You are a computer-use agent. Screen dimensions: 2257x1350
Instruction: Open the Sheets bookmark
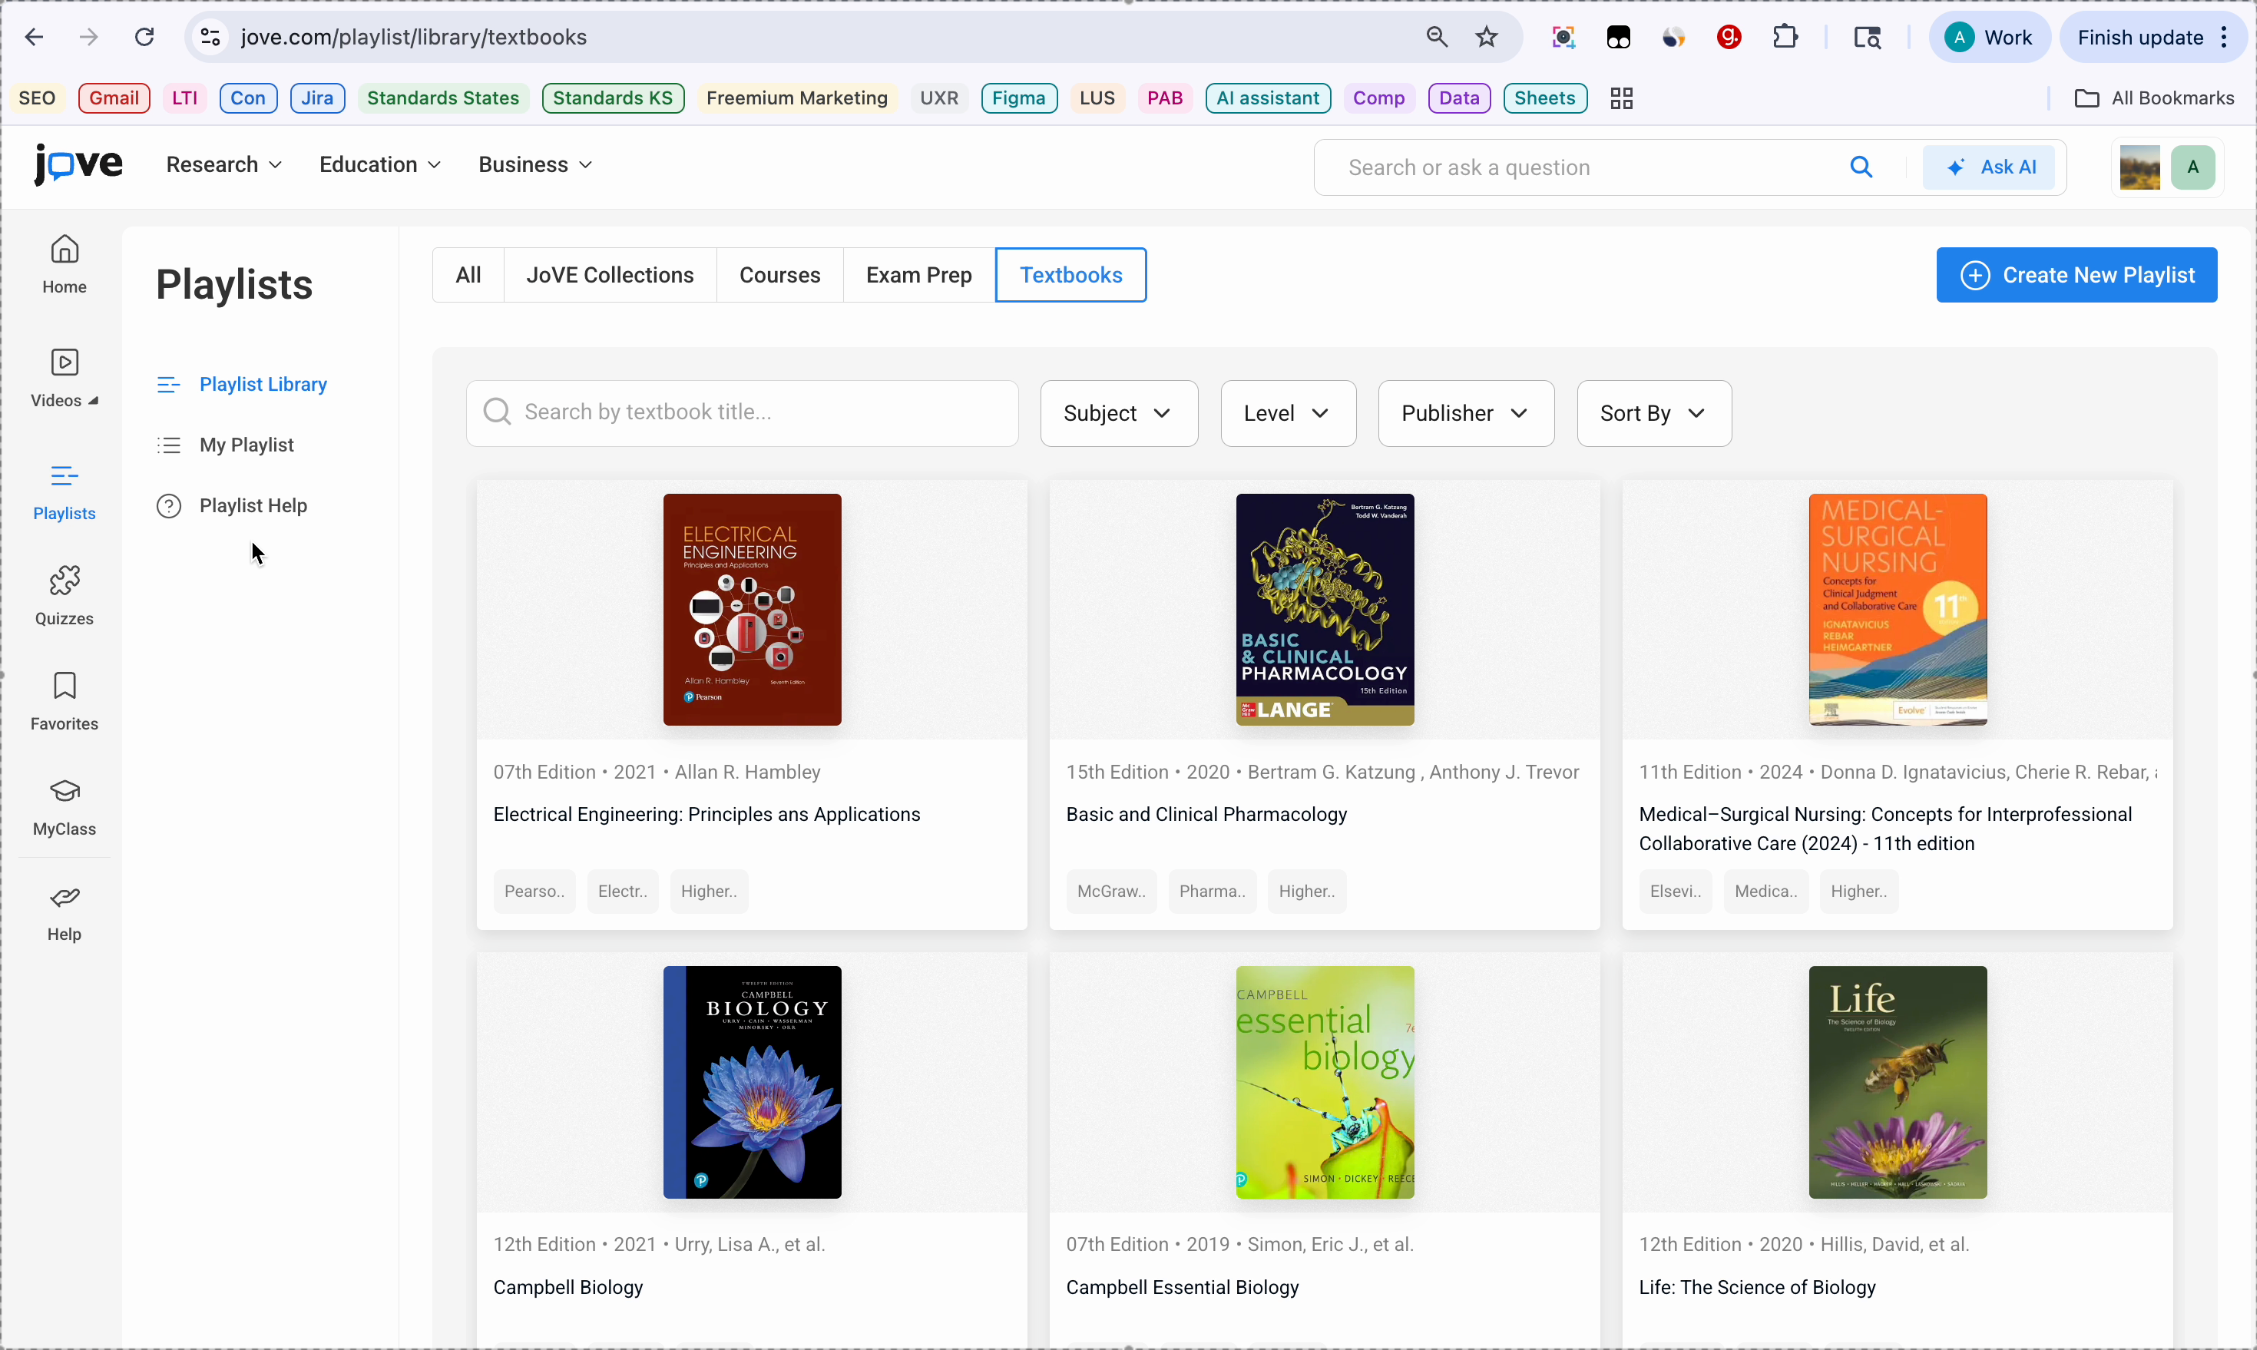(1545, 98)
